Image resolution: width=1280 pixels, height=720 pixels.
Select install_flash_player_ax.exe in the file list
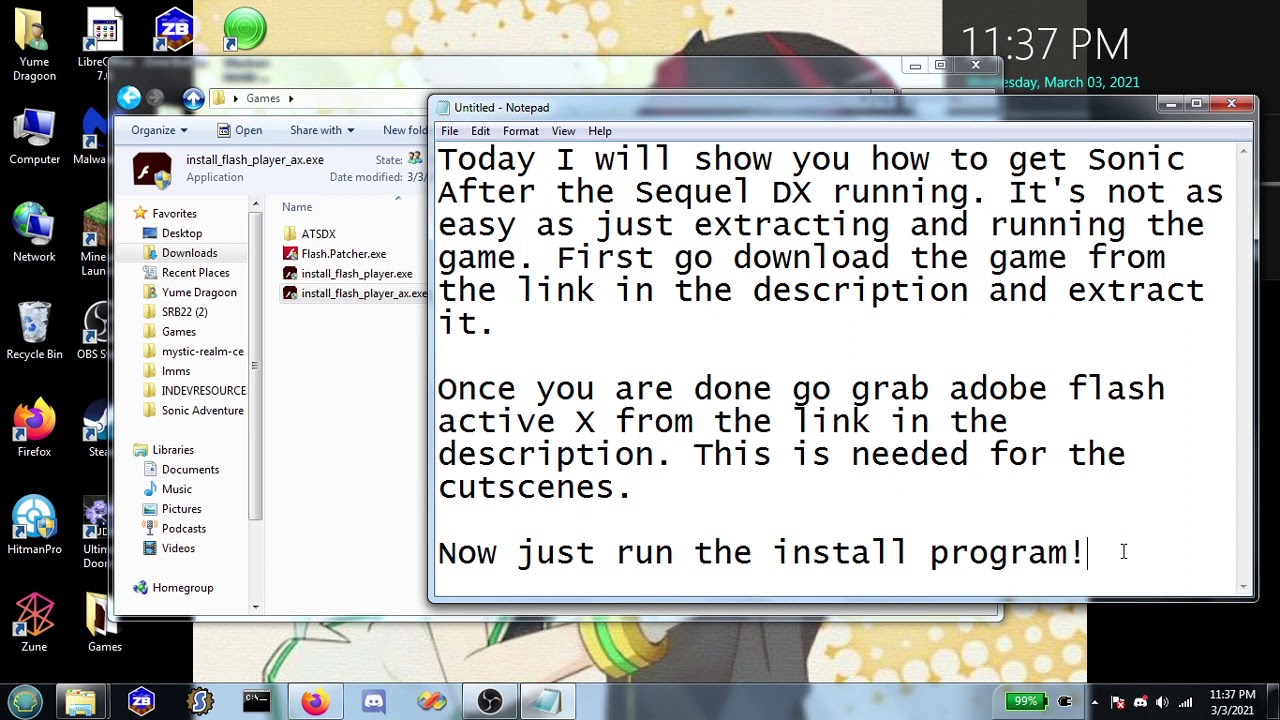click(354, 293)
